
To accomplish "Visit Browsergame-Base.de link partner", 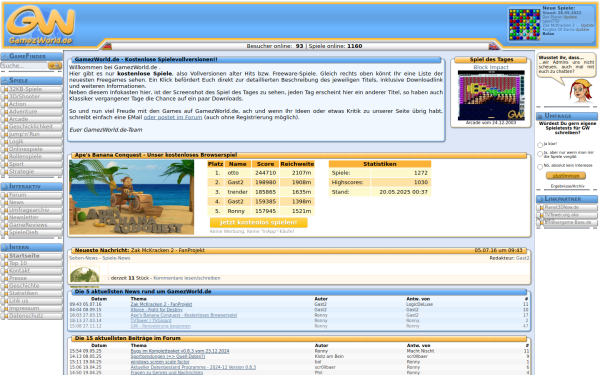I will click(x=567, y=222).
